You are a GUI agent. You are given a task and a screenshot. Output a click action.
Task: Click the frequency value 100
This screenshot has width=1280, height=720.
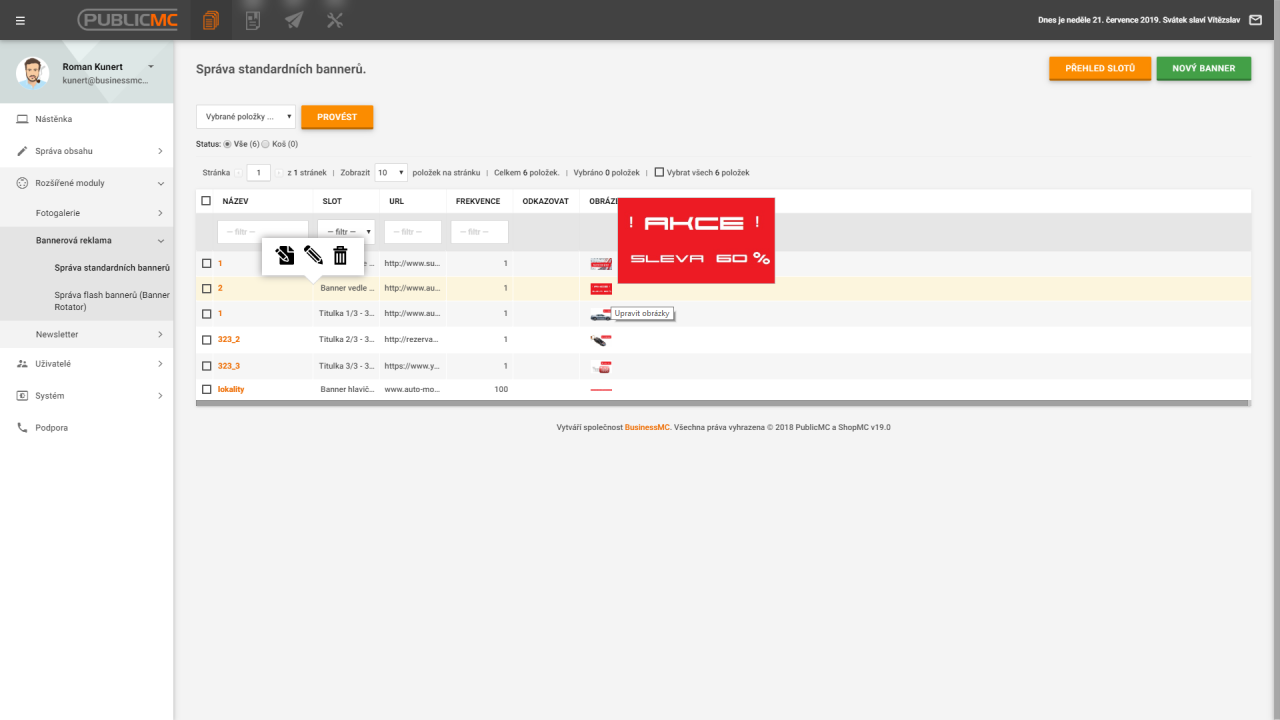pos(501,389)
